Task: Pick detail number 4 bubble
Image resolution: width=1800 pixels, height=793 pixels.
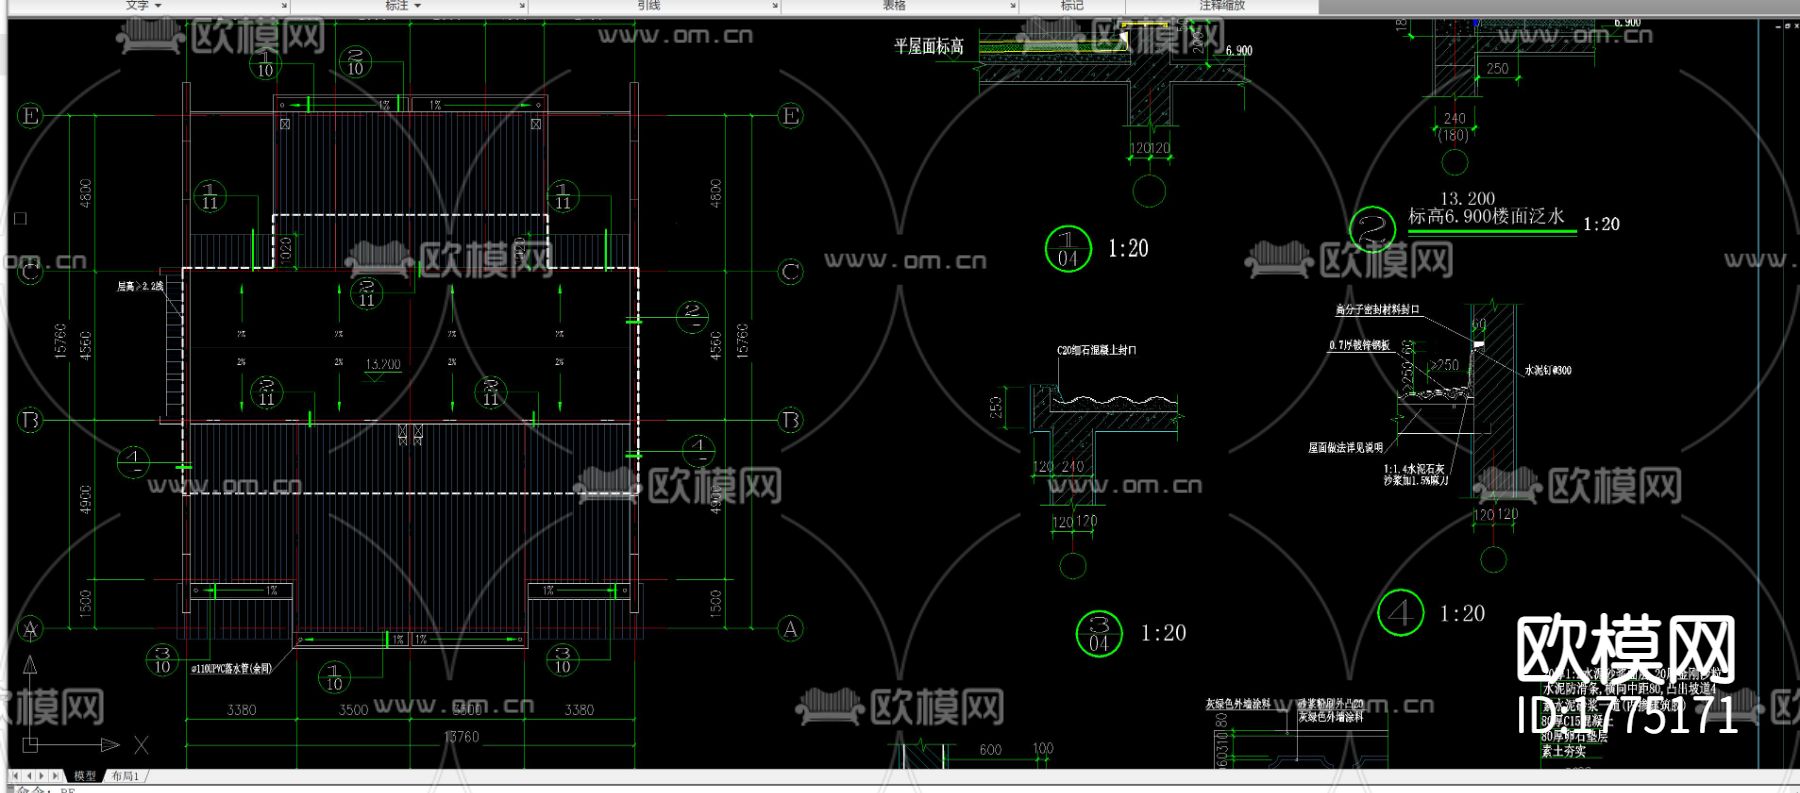Action: pyautogui.click(x=1400, y=612)
